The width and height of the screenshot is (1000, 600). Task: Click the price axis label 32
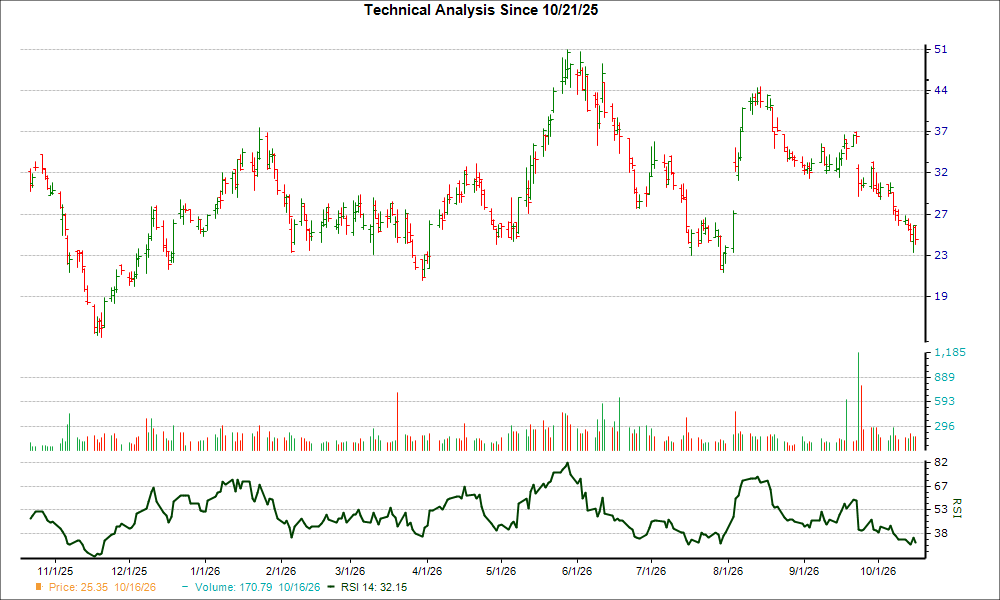click(x=941, y=172)
